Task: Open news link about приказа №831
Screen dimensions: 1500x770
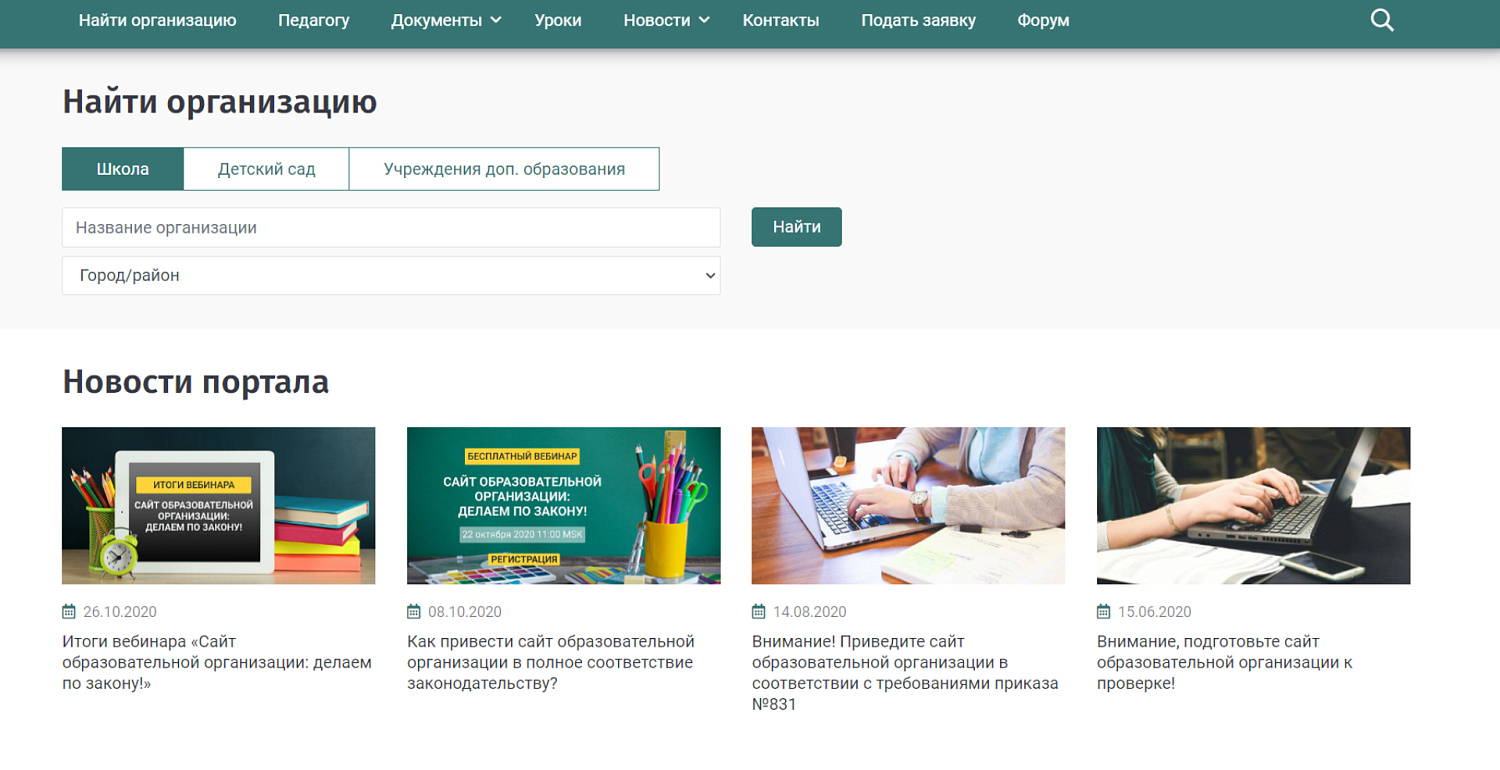Action: point(904,673)
